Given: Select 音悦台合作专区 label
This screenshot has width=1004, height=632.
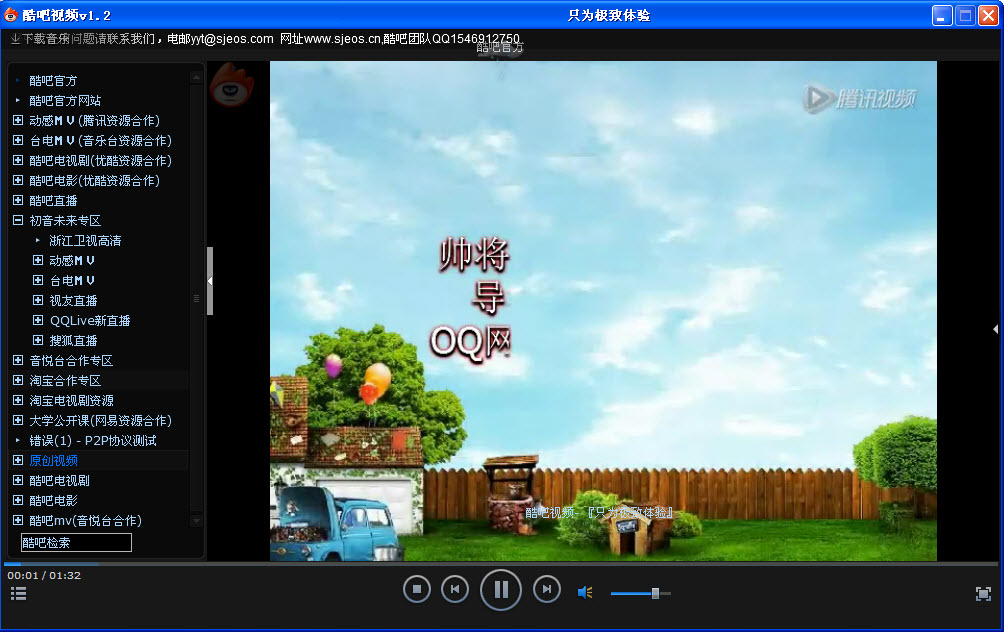Looking at the screenshot, I should 71,361.
